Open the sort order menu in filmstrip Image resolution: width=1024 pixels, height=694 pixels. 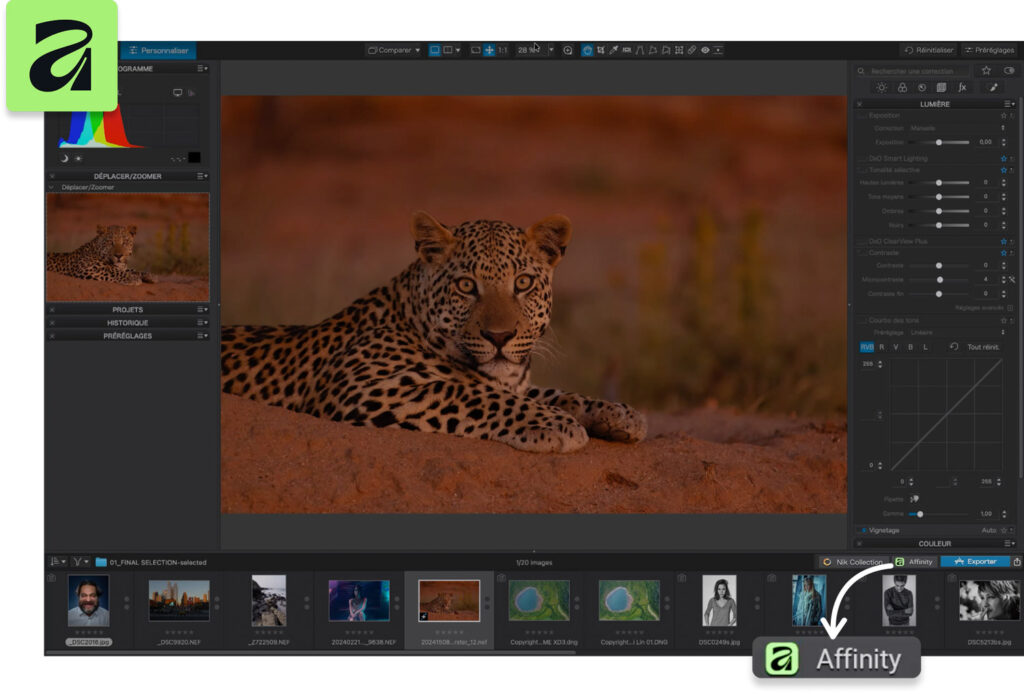click(x=57, y=561)
